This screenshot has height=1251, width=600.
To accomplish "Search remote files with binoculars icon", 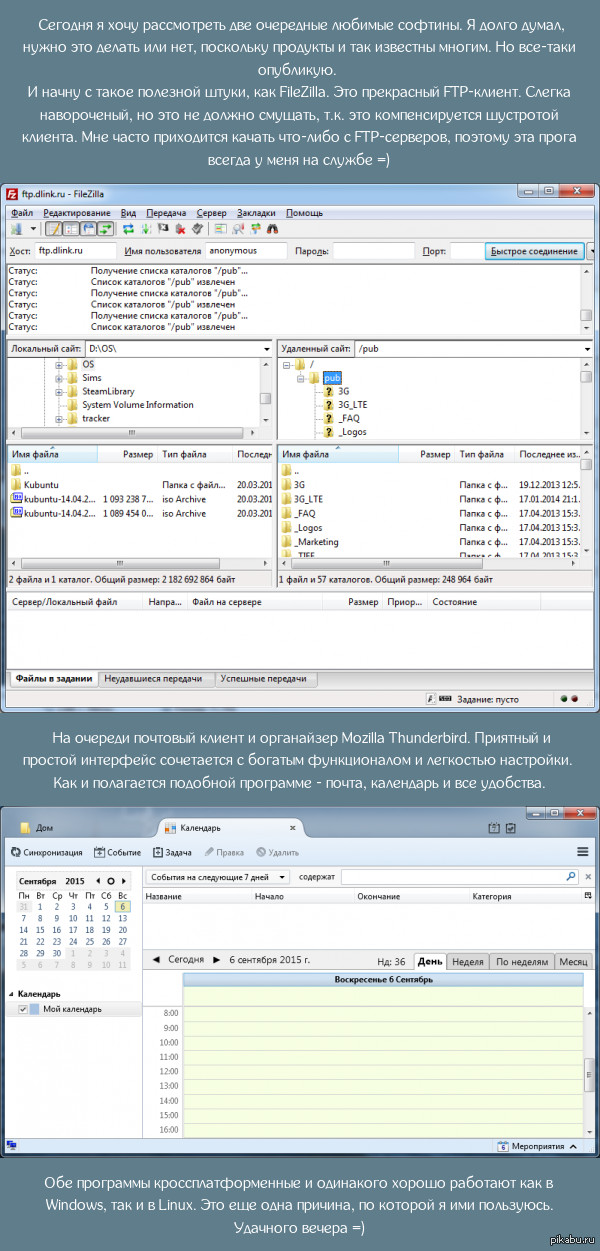I will point(273,228).
